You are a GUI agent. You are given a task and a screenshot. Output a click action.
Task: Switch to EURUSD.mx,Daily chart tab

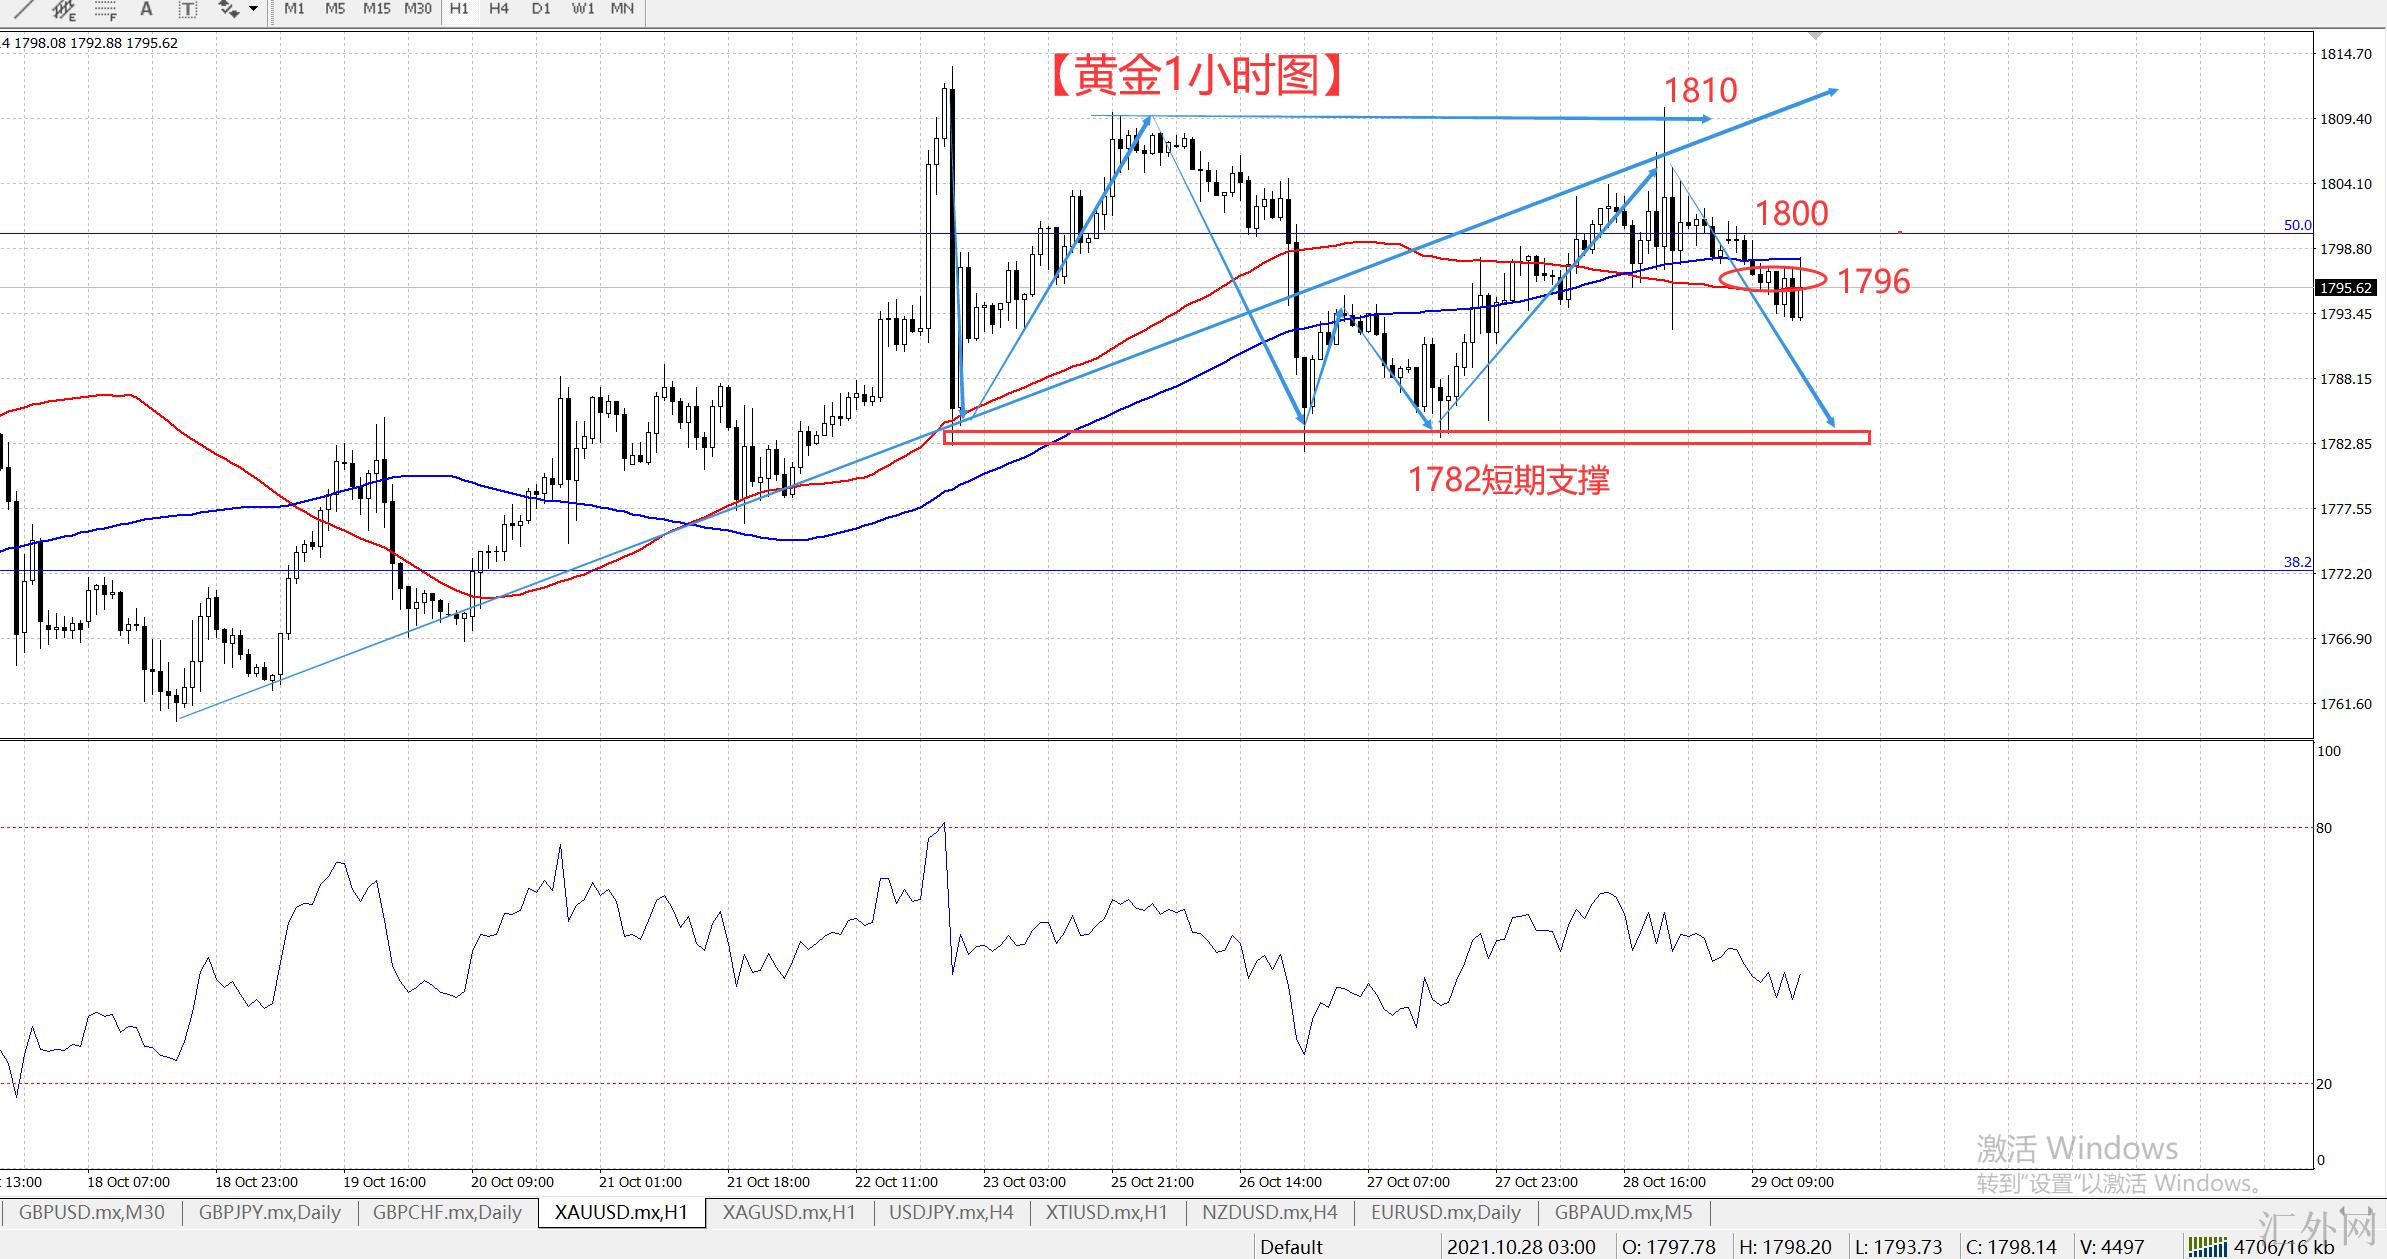1445,1213
